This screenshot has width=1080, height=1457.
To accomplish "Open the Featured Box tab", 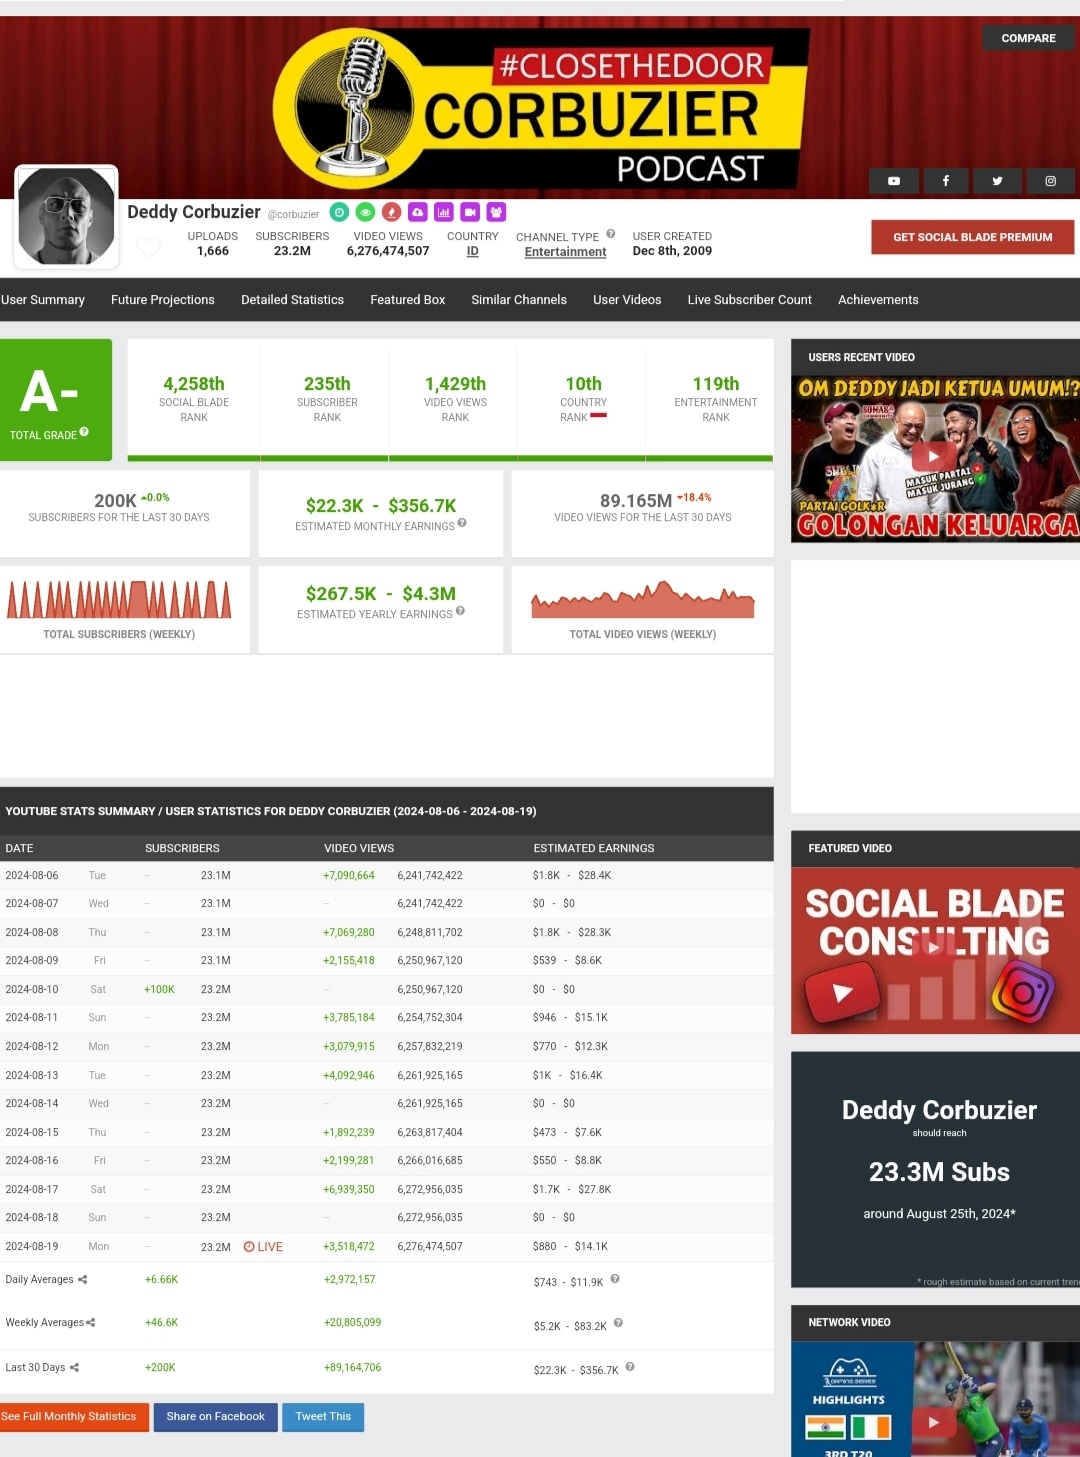I will click(x=408, y=300).
